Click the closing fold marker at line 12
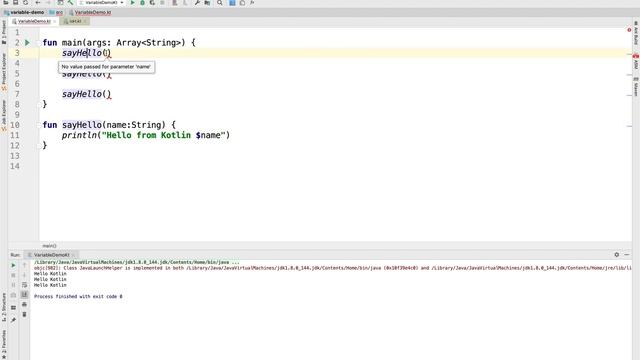The image size is (640, 360). (x=39, y=145)
